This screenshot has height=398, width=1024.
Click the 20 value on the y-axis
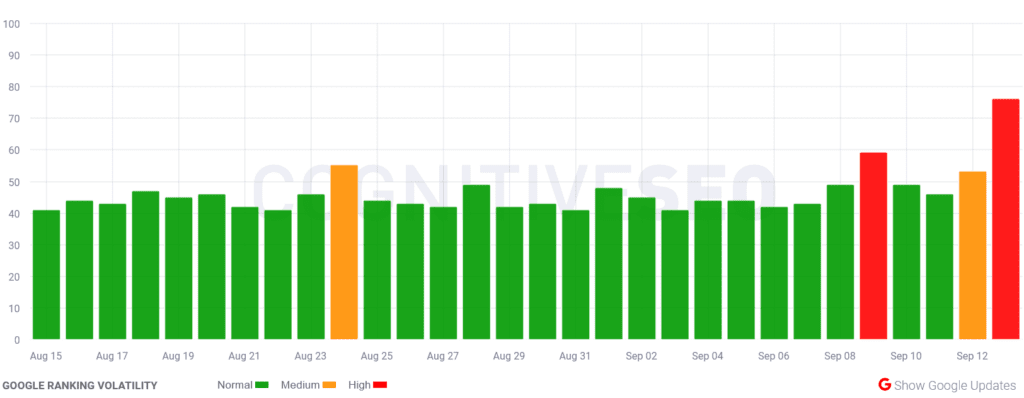(x=14, y=277)
